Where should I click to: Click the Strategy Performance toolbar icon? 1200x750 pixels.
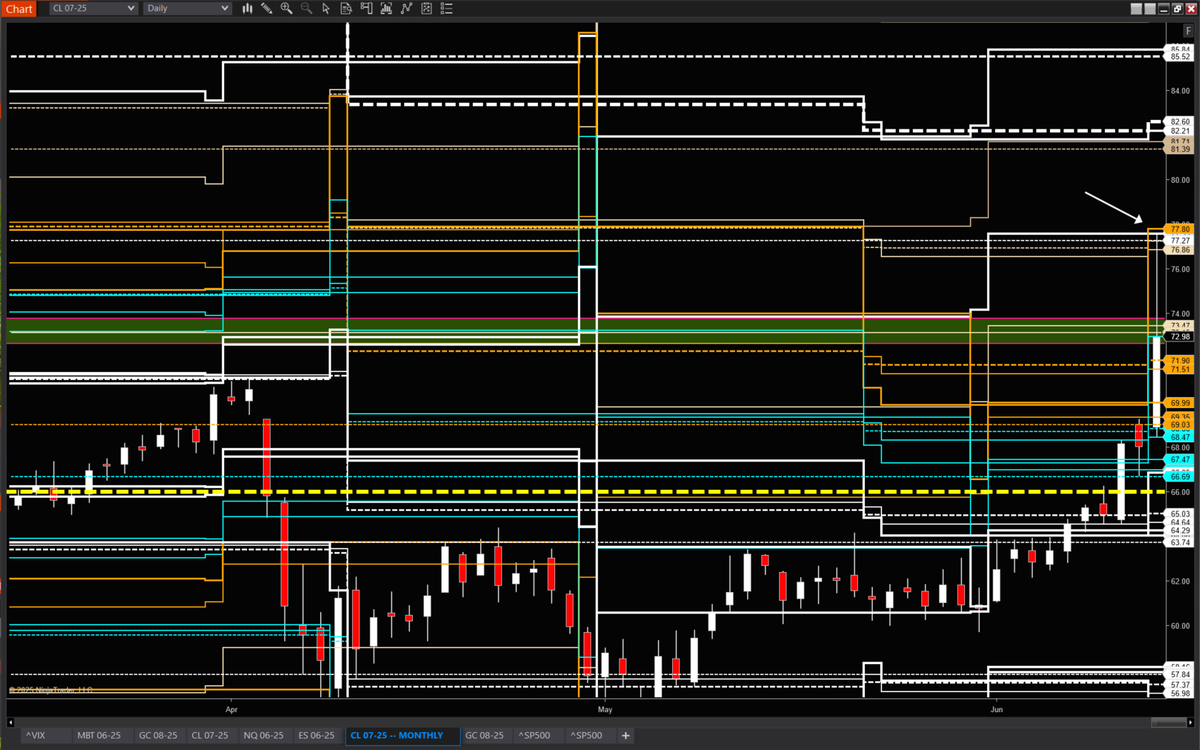click(x=386, y=8)
